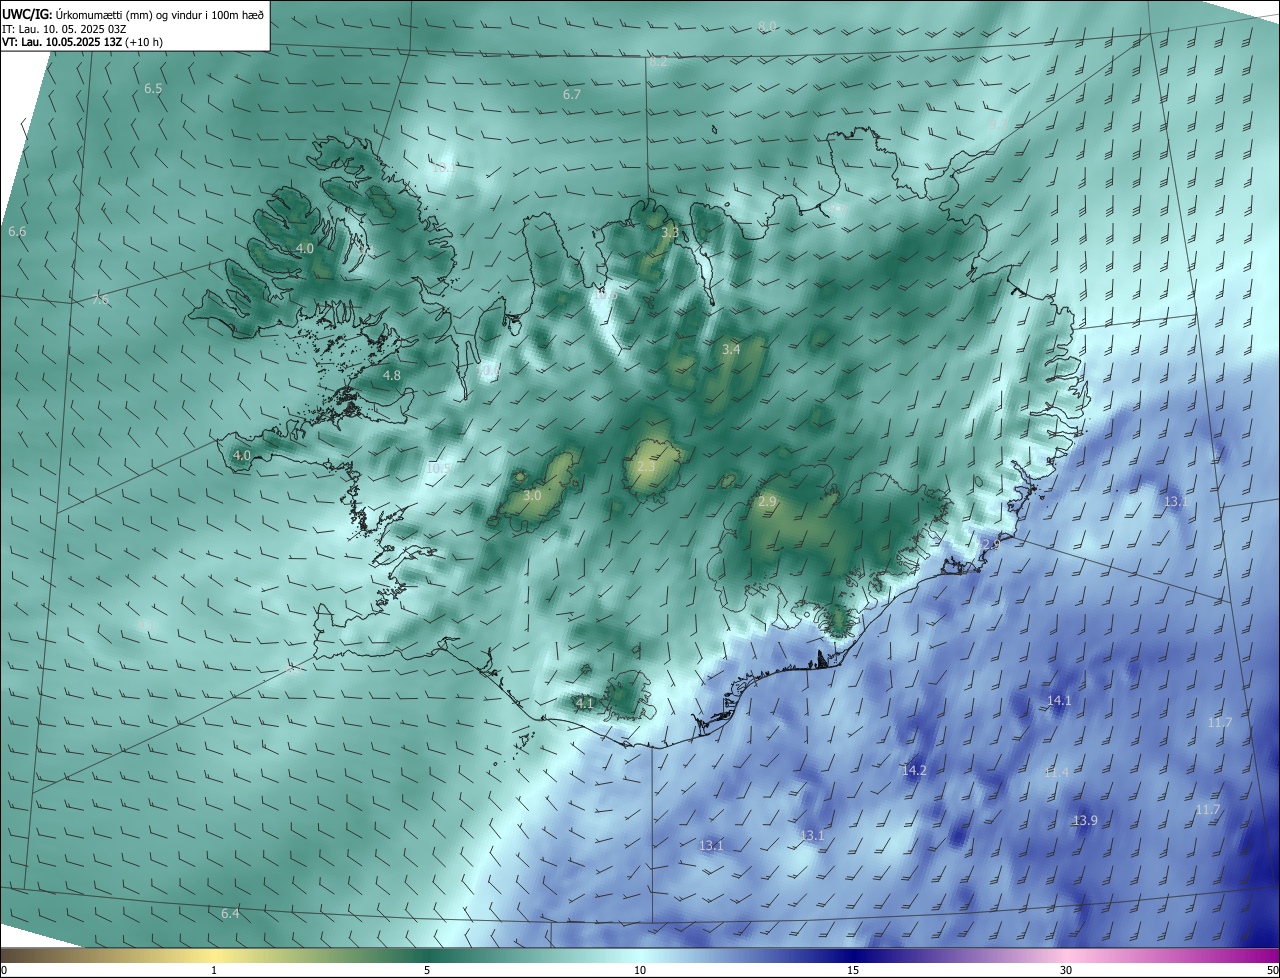Click the 11.4 value label on the map
The height and width of the screenshot is (978, 1280).
(1056, 773)
